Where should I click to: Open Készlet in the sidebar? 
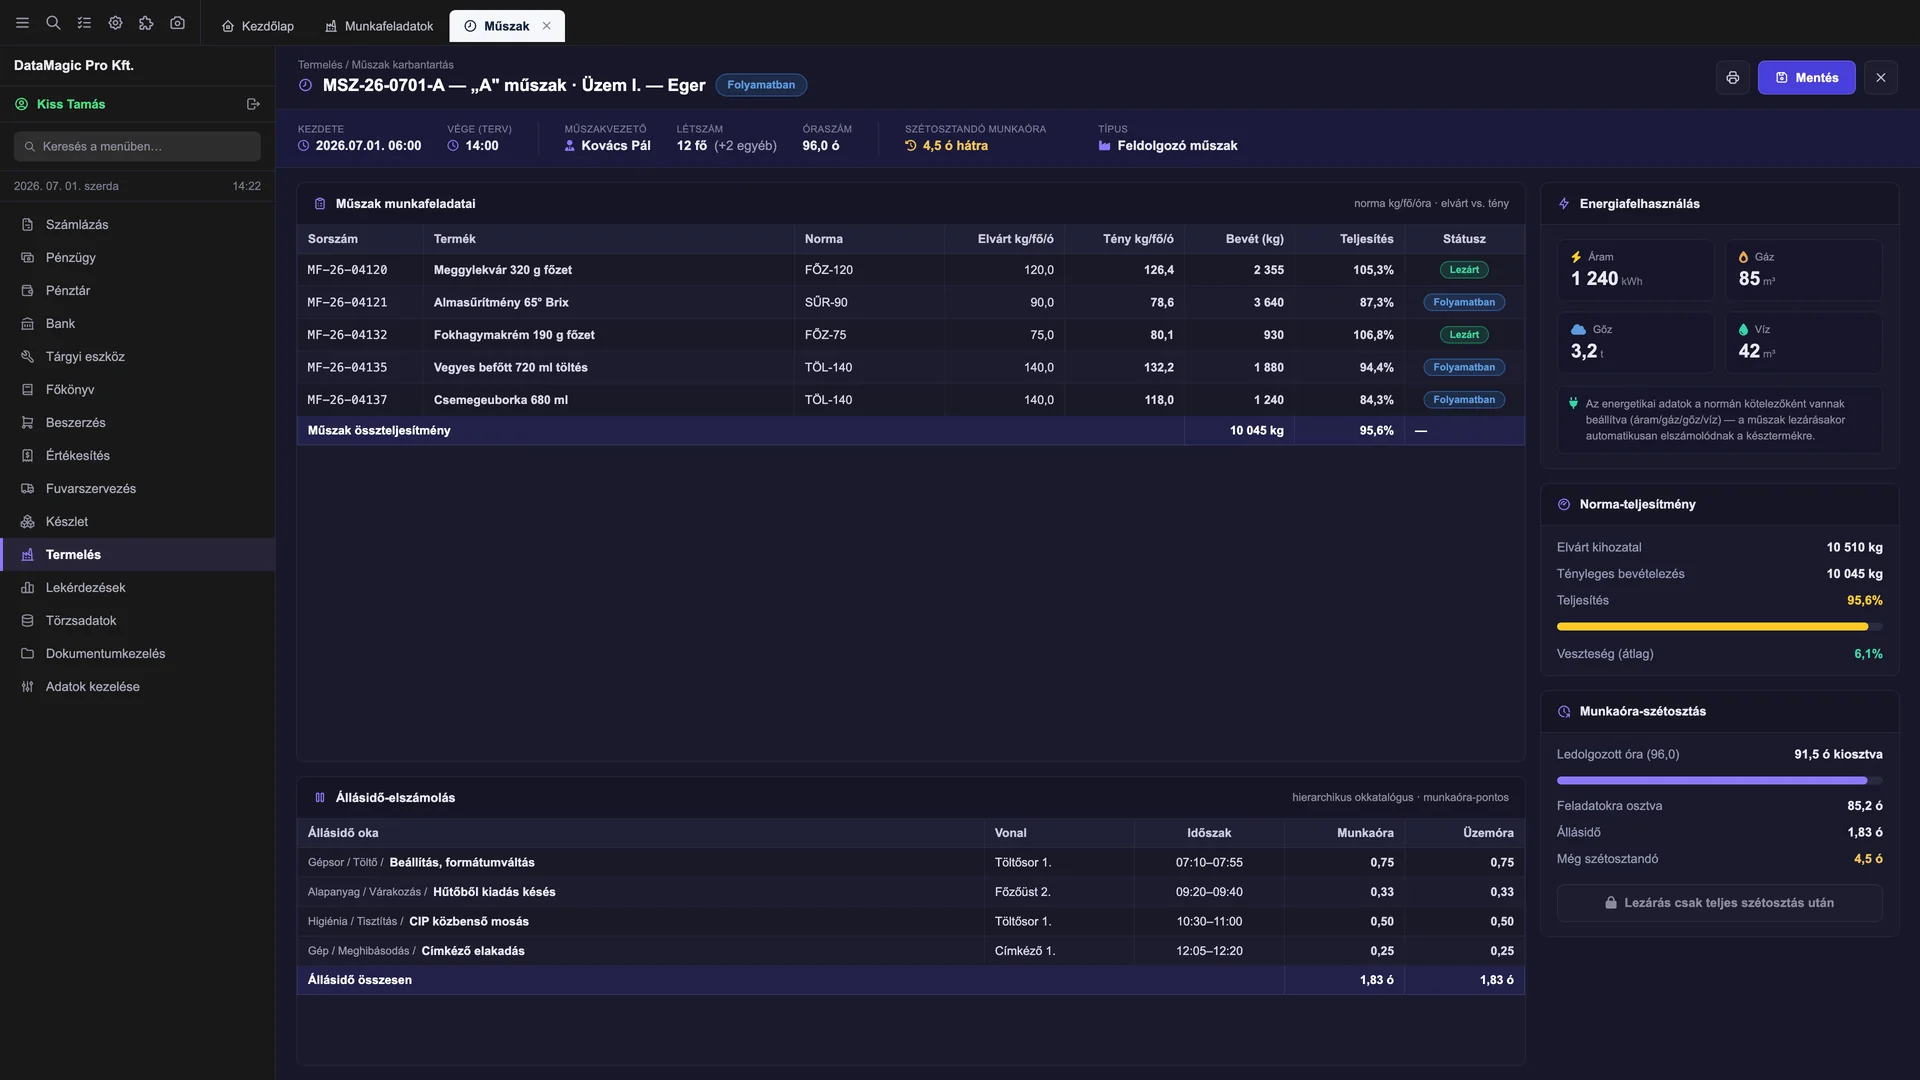tap(137, 522)
